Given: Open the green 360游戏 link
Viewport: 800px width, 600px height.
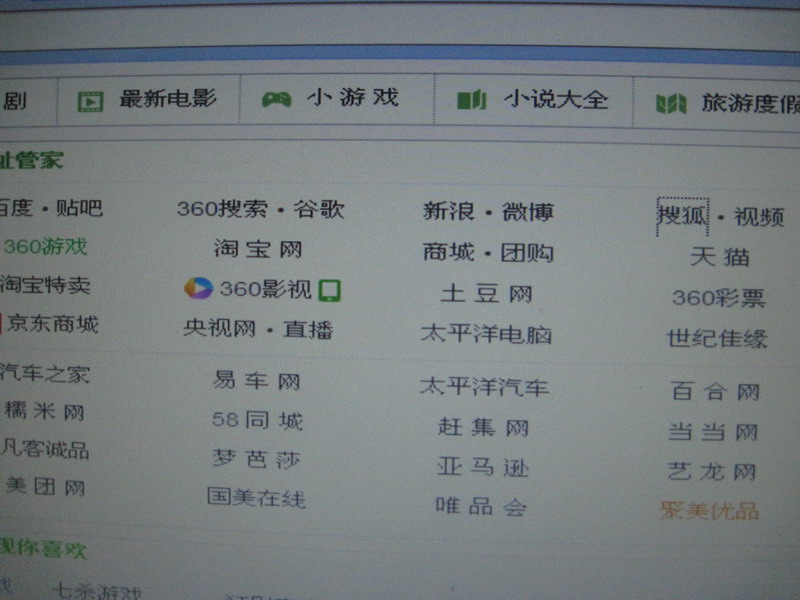Looking at the screenshot, I should (45, 246).
